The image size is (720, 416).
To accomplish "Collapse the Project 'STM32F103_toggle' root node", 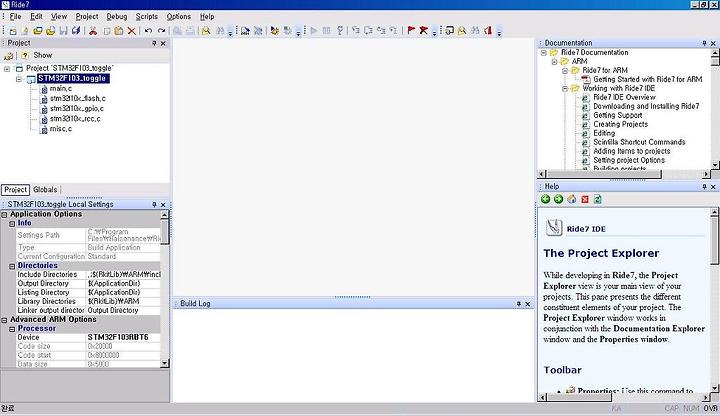I will (7, 69).
